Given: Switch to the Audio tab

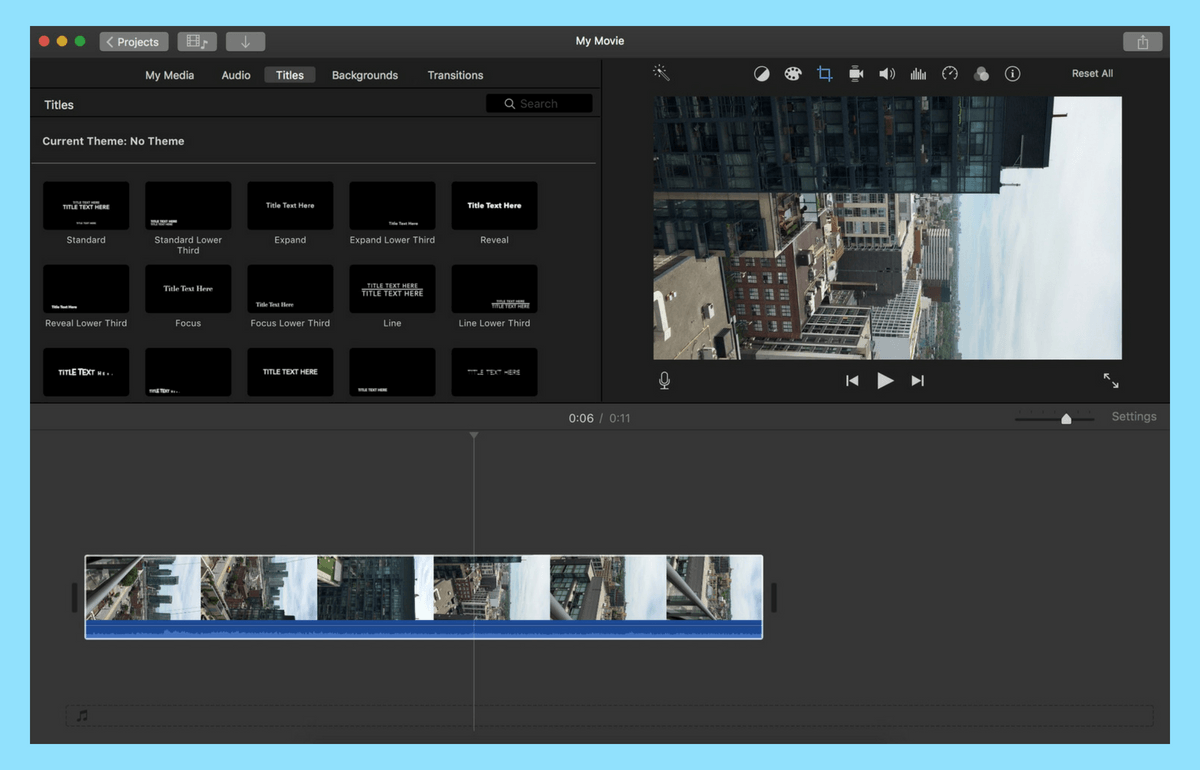Looking at the screenshot, I should pos(236,75).
